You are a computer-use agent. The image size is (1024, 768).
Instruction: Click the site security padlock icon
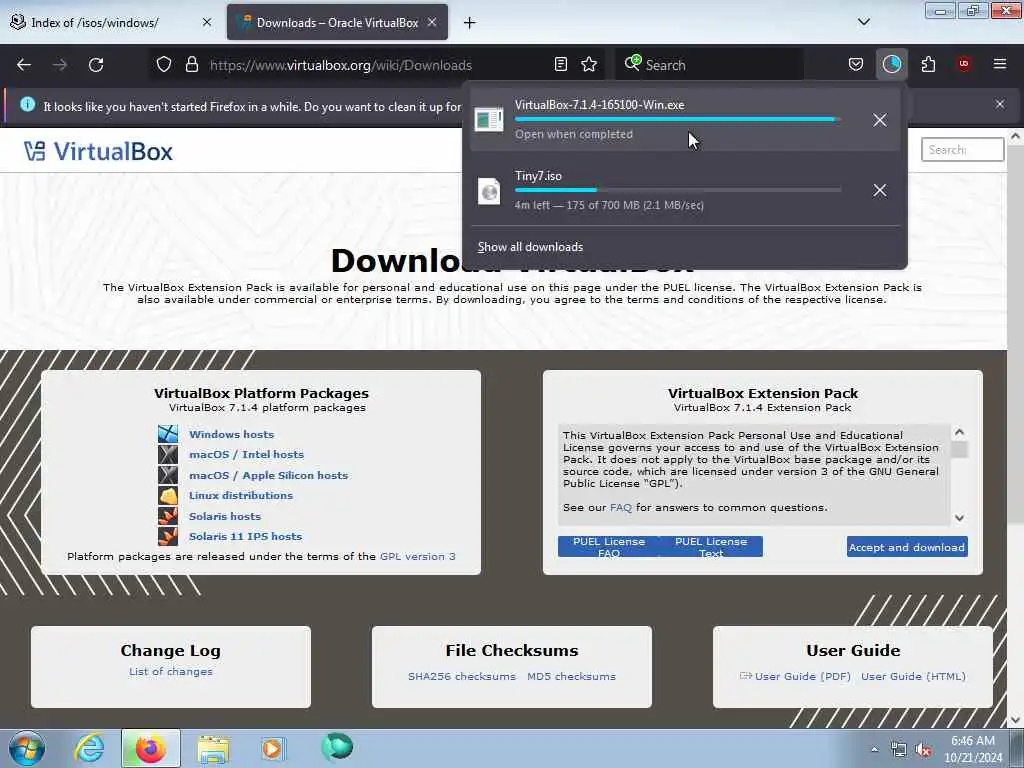pyautogui.click(x=191, y=65)
